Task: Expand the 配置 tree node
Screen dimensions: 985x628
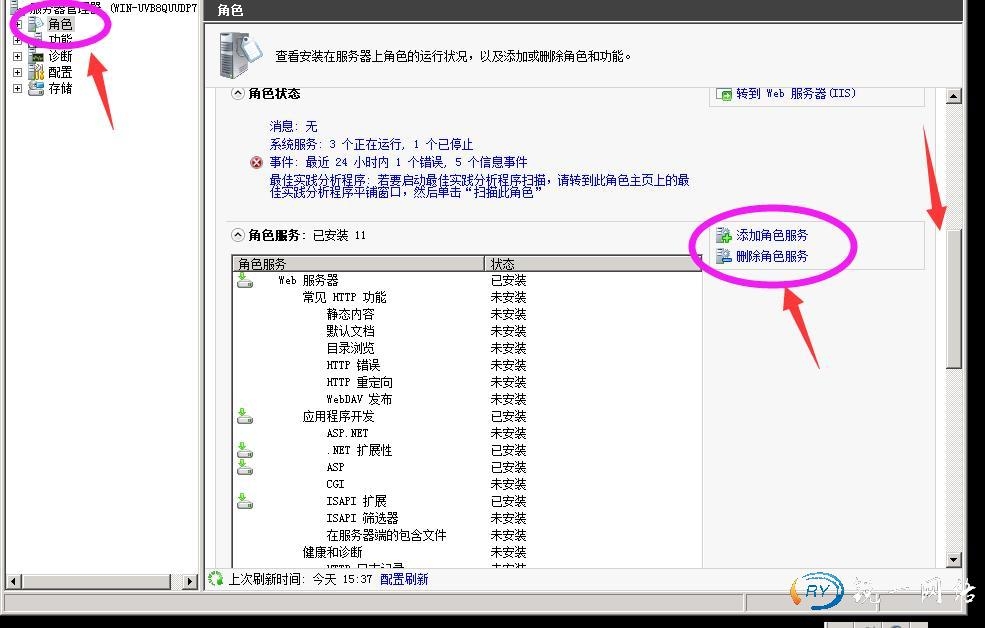Action: (x=17, y=72)
